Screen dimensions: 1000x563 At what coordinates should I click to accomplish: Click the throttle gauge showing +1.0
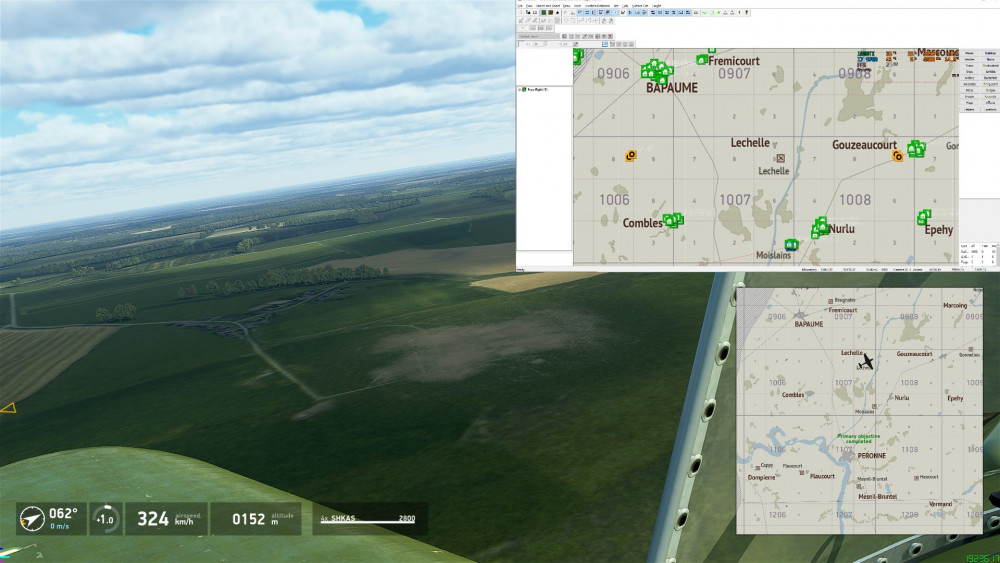[106, 518]
